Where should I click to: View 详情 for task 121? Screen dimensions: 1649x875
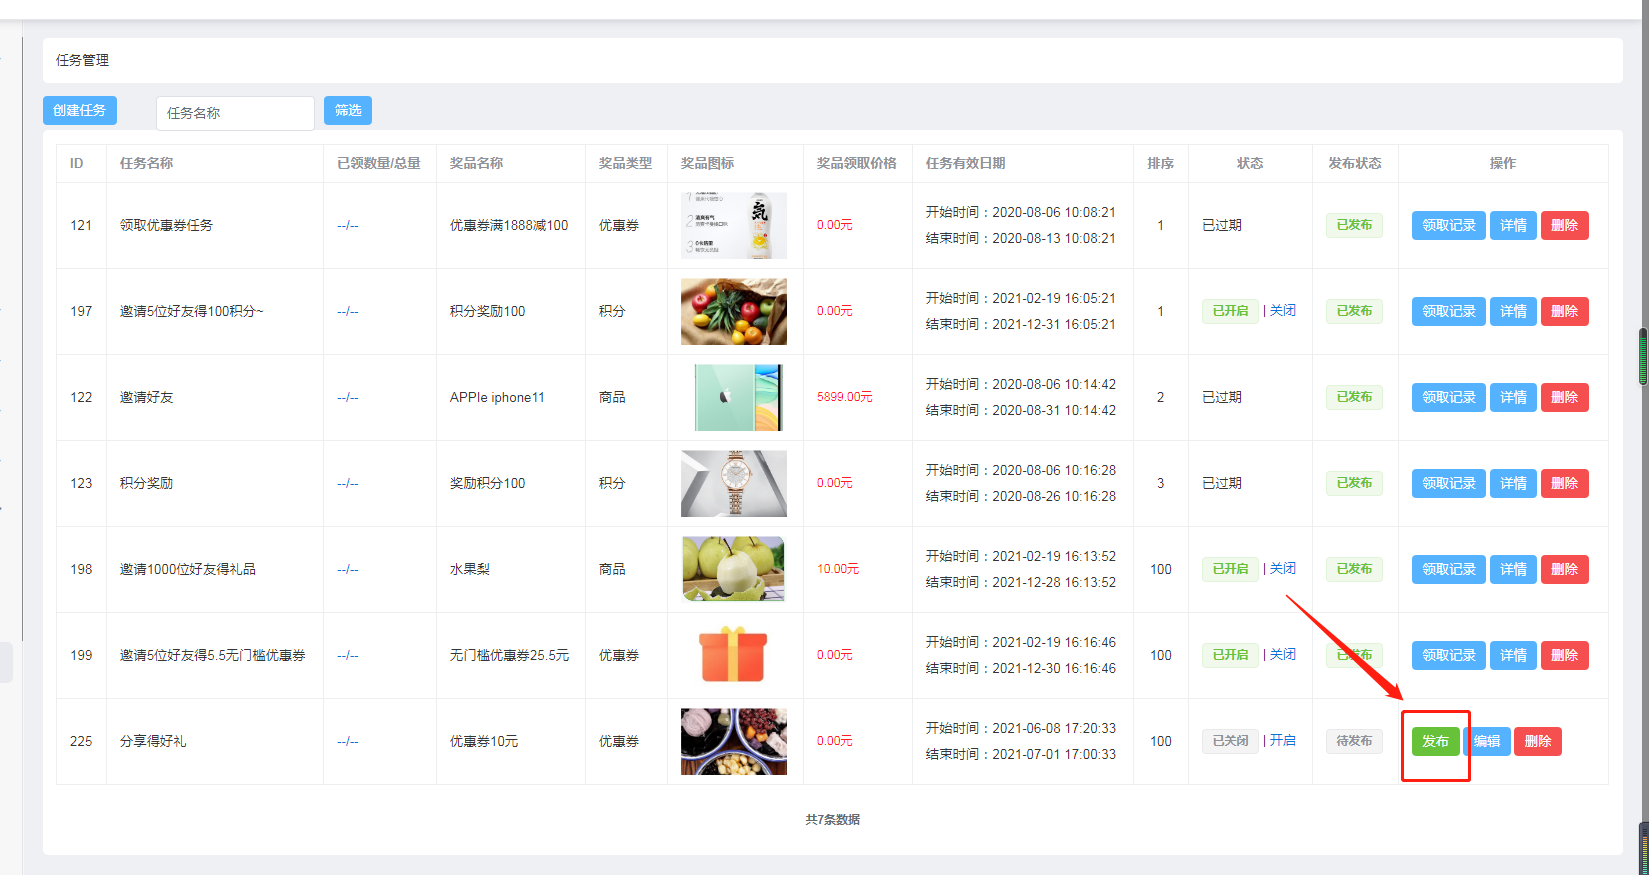click(x=1513, y=225)
